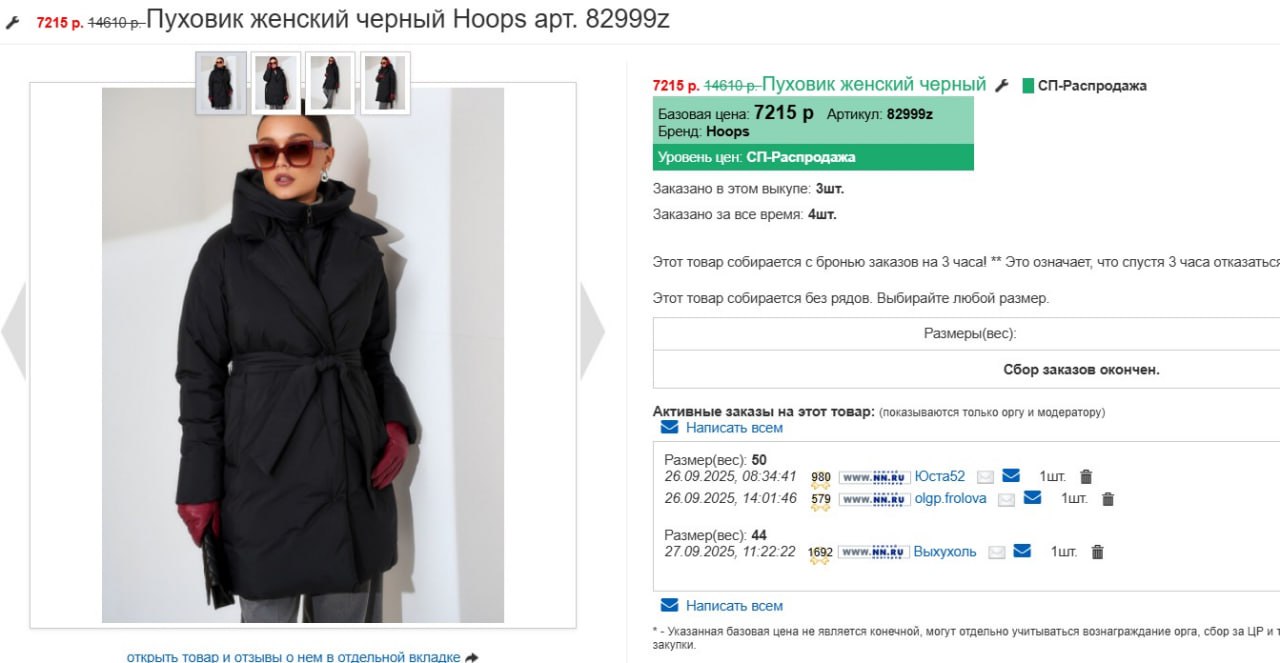The image size is (1280, 663).
Task: Click gray envelope icon beside Выхухоль
Action: pos(996,552)
